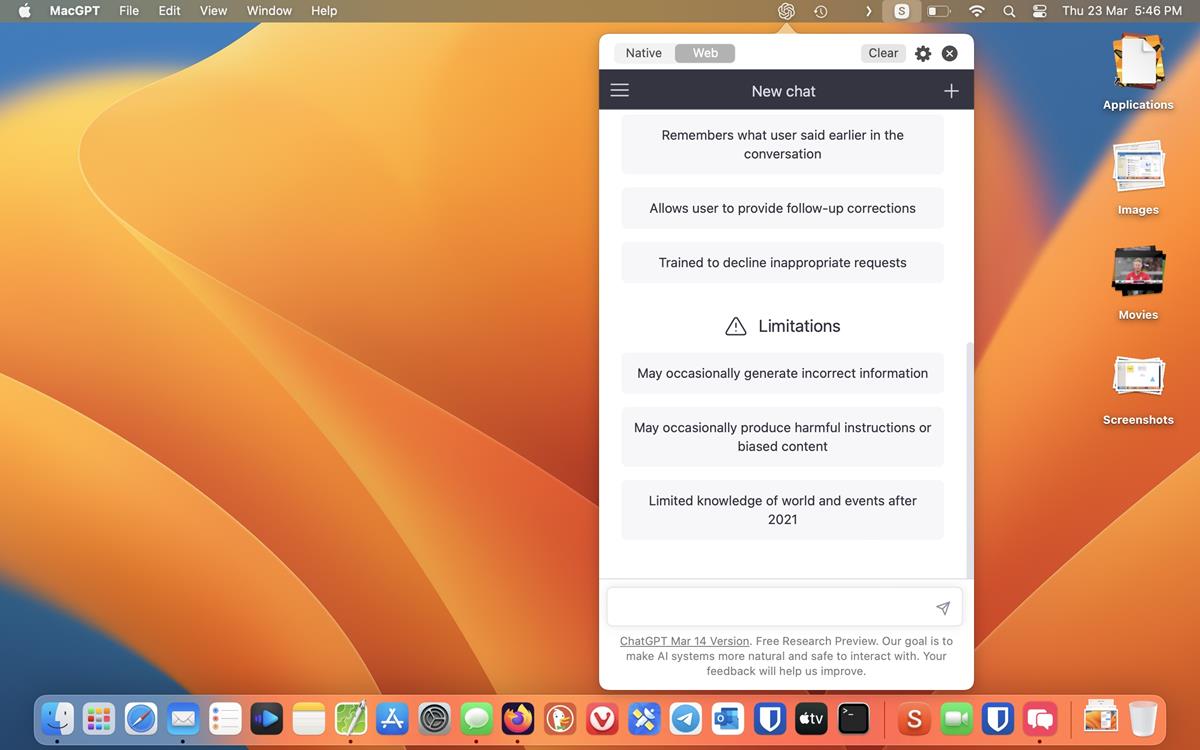1200x750 pixels.
Task: Open the ChatGPT Mar 14 Version link
Action: 684,641
